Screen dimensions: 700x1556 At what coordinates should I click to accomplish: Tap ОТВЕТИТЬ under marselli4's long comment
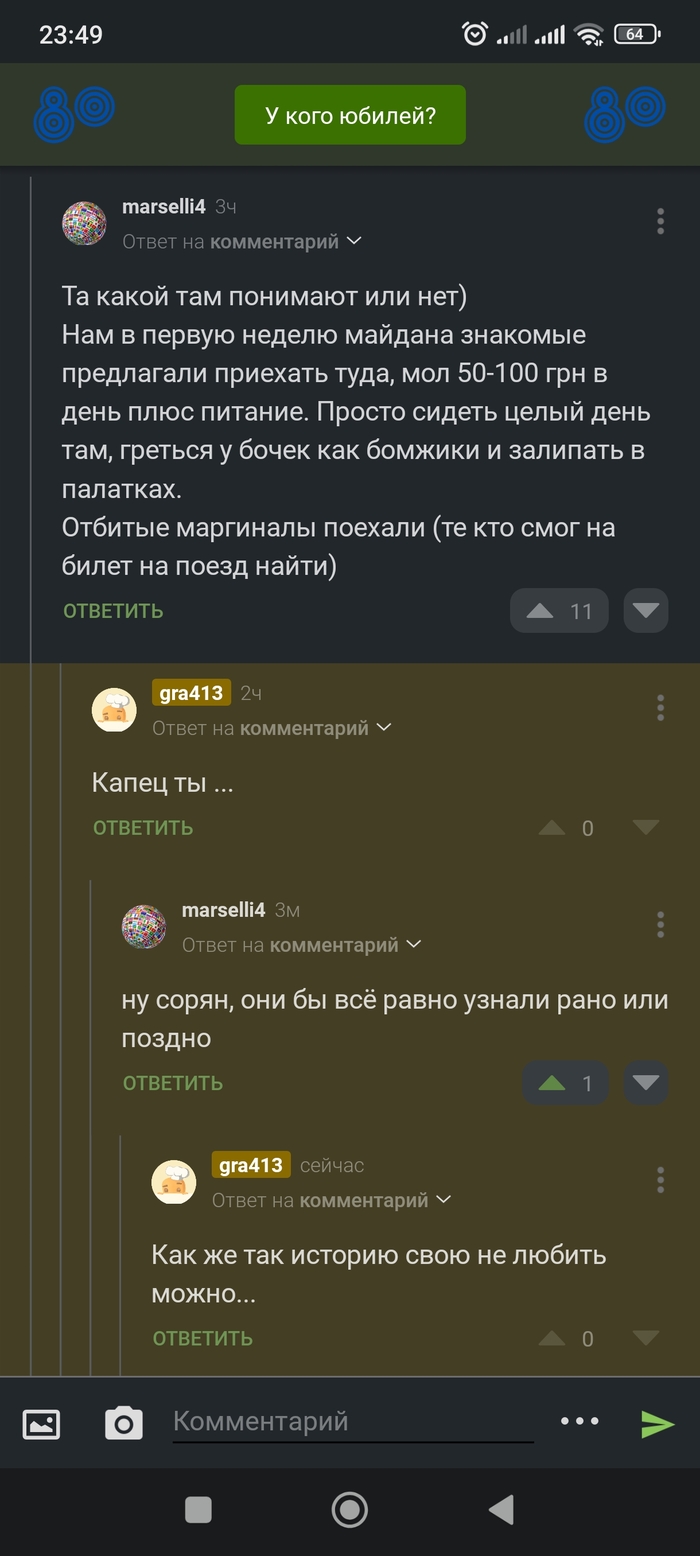coord(112,611)
